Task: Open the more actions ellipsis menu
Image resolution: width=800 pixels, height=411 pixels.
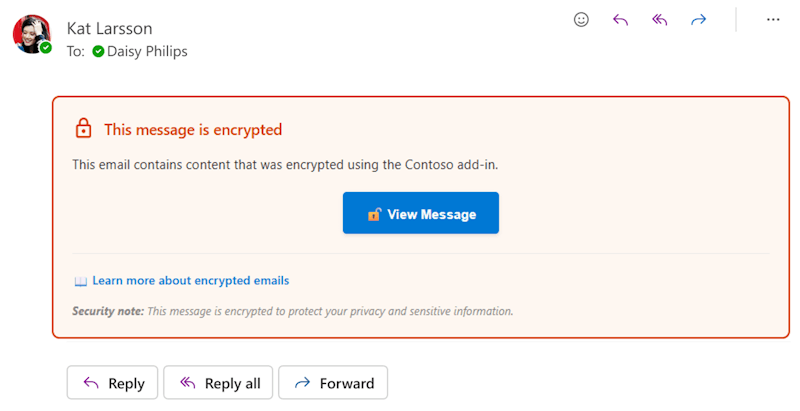Action: point(773,20)
